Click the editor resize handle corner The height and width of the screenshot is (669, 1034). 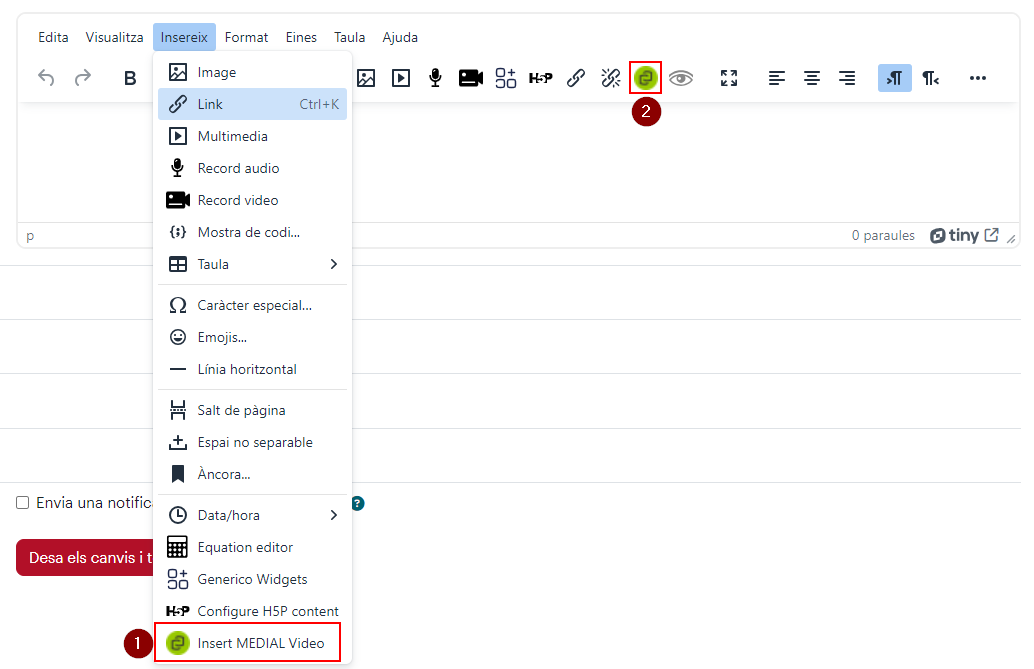pyautogui.click(x=1012, y=239)
